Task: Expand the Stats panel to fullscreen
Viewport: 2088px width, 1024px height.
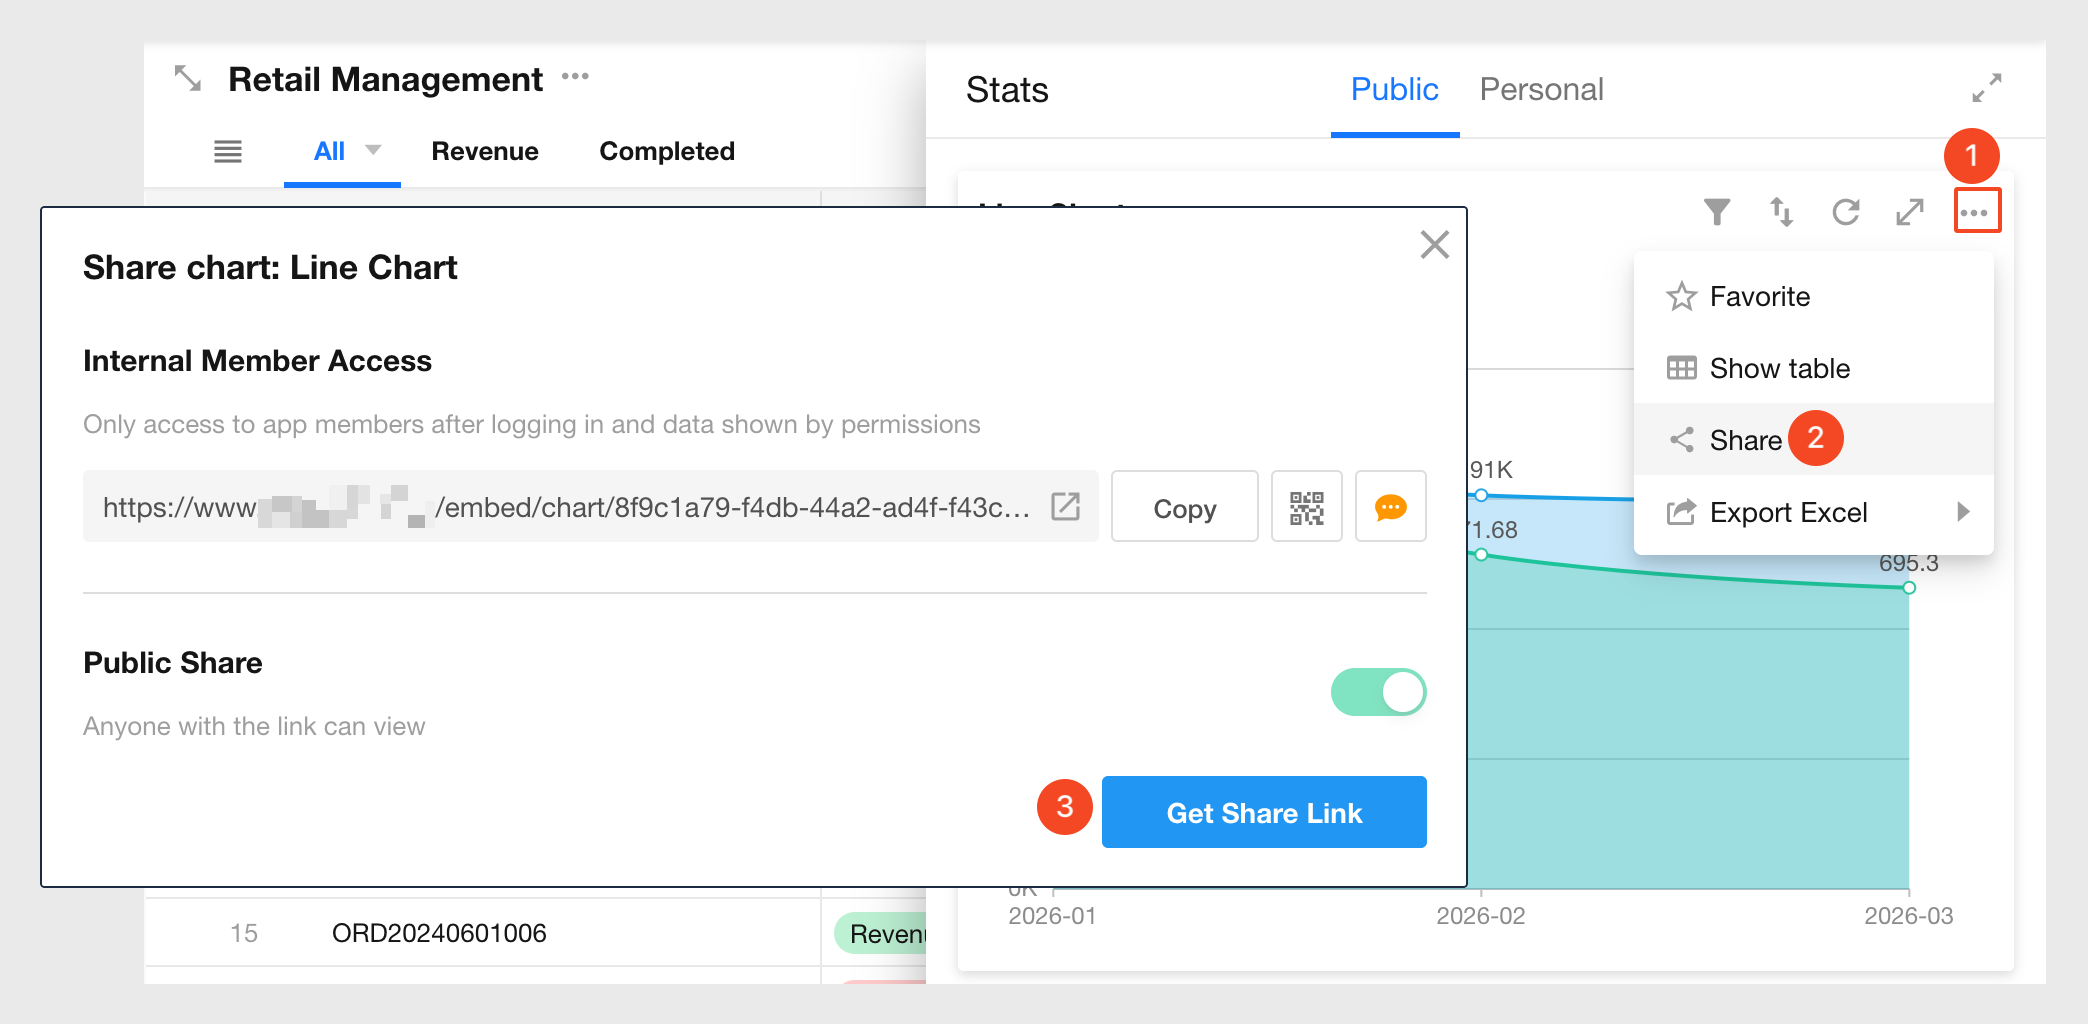Action: coord(1986,88)
